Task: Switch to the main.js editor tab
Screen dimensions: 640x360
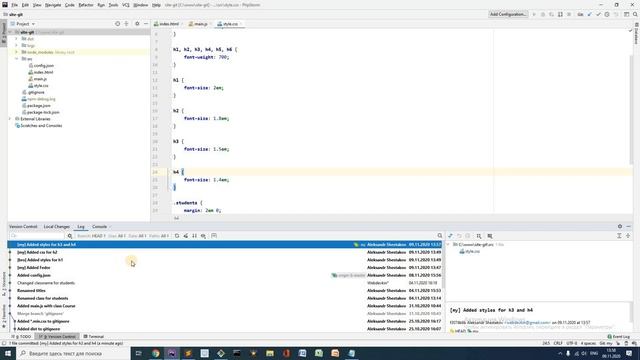Action: point(200,24)
